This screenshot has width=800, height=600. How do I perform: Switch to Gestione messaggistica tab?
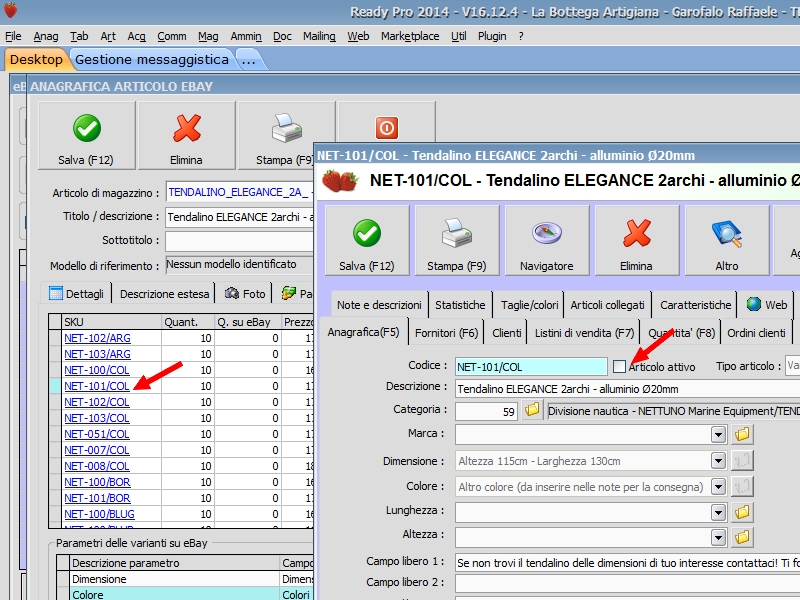tap(152, 60)
